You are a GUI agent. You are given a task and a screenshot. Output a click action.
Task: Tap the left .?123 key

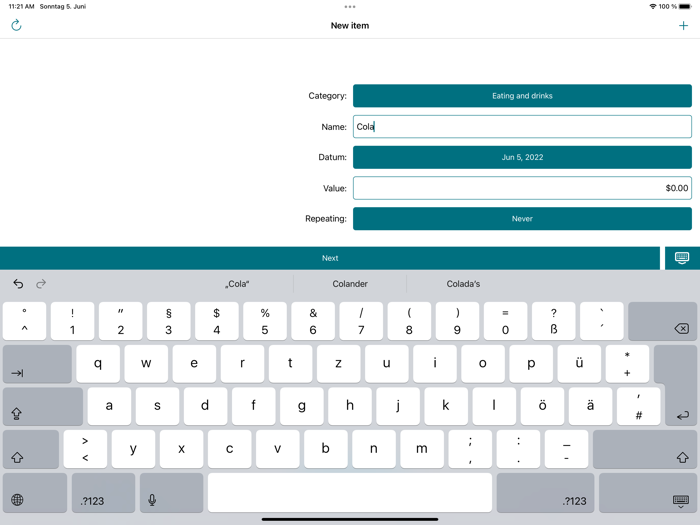click(x=103, y=493)
